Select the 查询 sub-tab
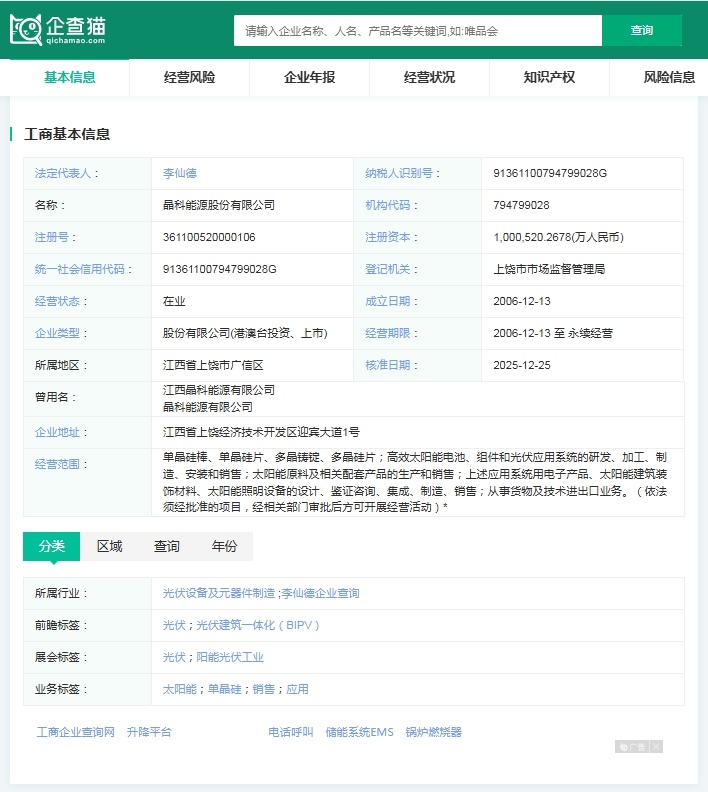Screen dimensions: 708x792 click(x=167, y=546)
